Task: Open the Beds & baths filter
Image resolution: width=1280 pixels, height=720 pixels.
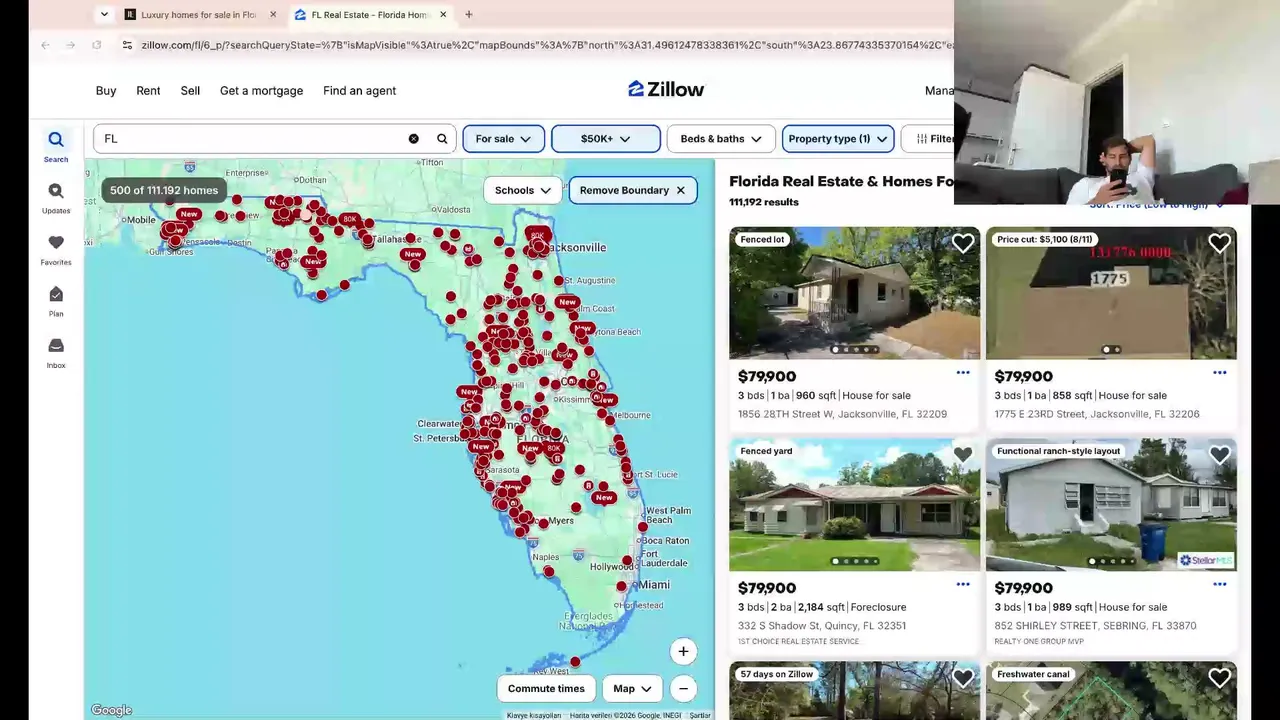Action: click(x=720, y=139)
